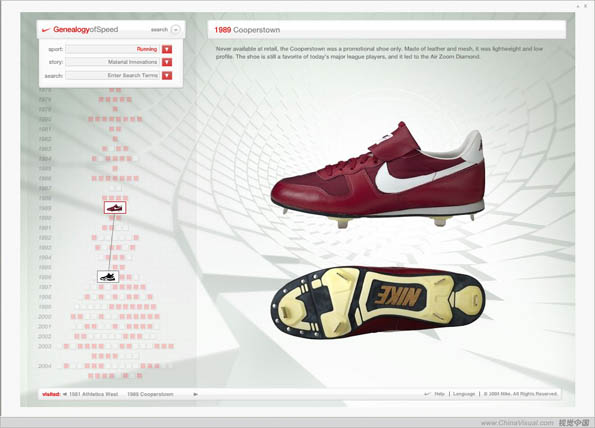
Task: Click the sport field showing Running
Action: point(113,49)
